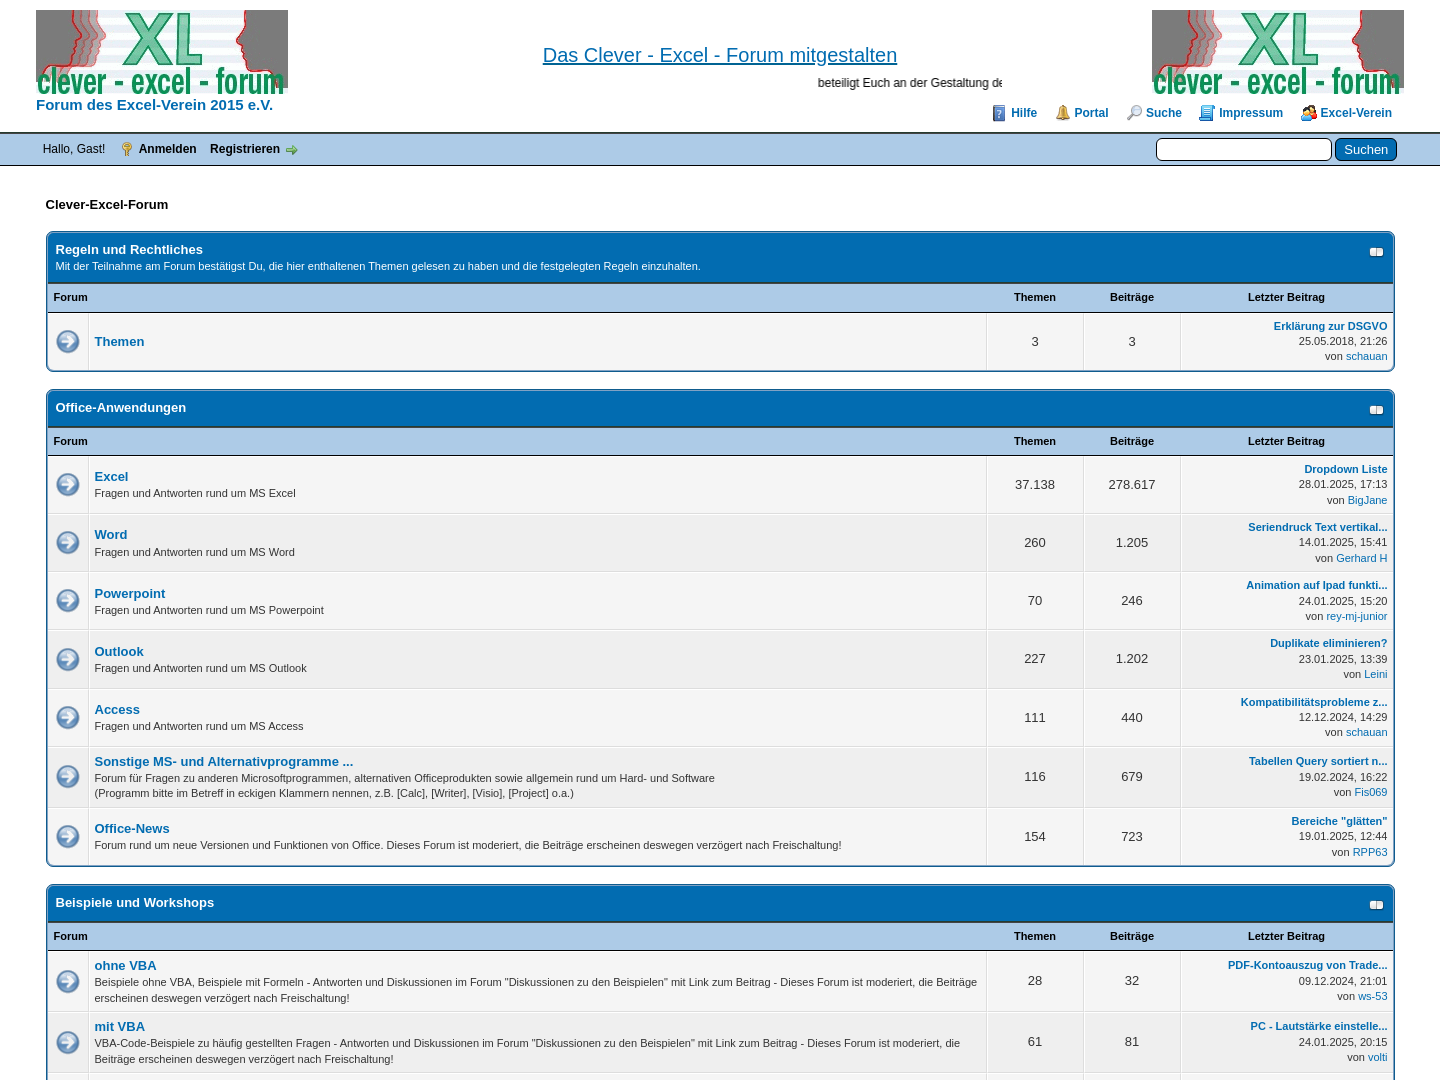Viewport: 1440px width, 1080px height.
Task: Click the Excel-Verein people icon
Action: (1308, 113)
